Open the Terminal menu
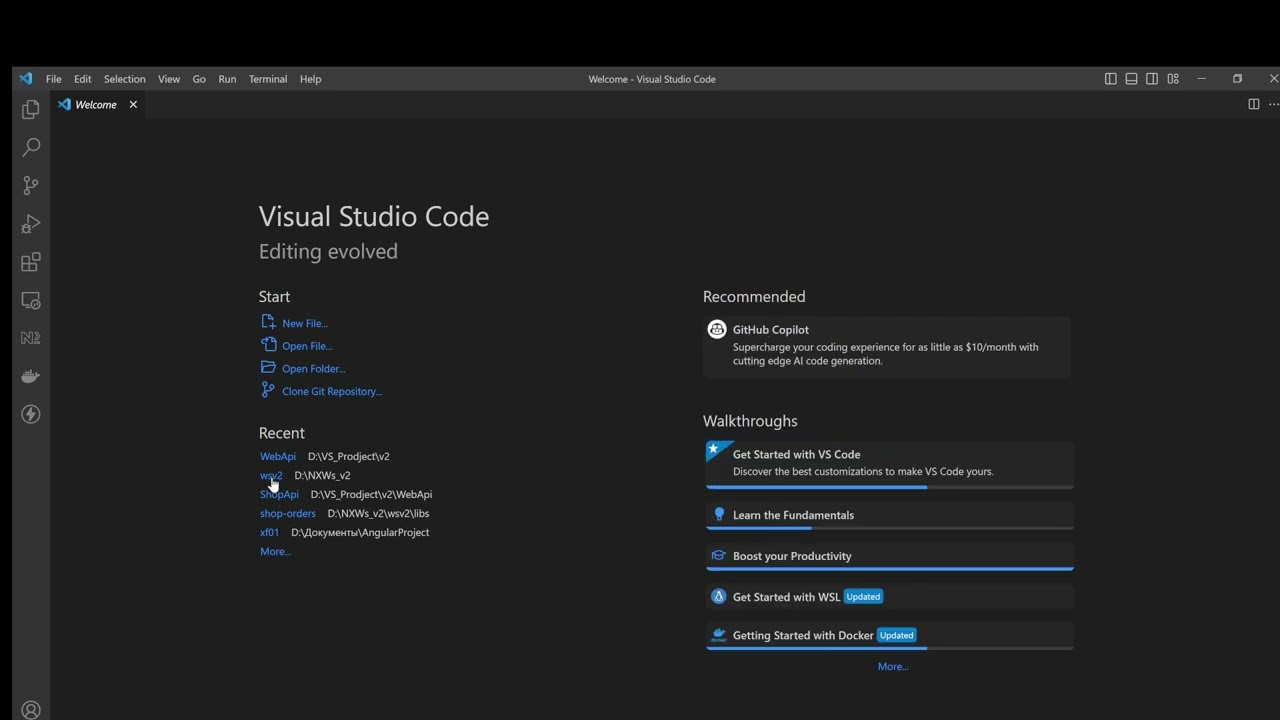The image size is (1280, 720). [x=268, y=79]
